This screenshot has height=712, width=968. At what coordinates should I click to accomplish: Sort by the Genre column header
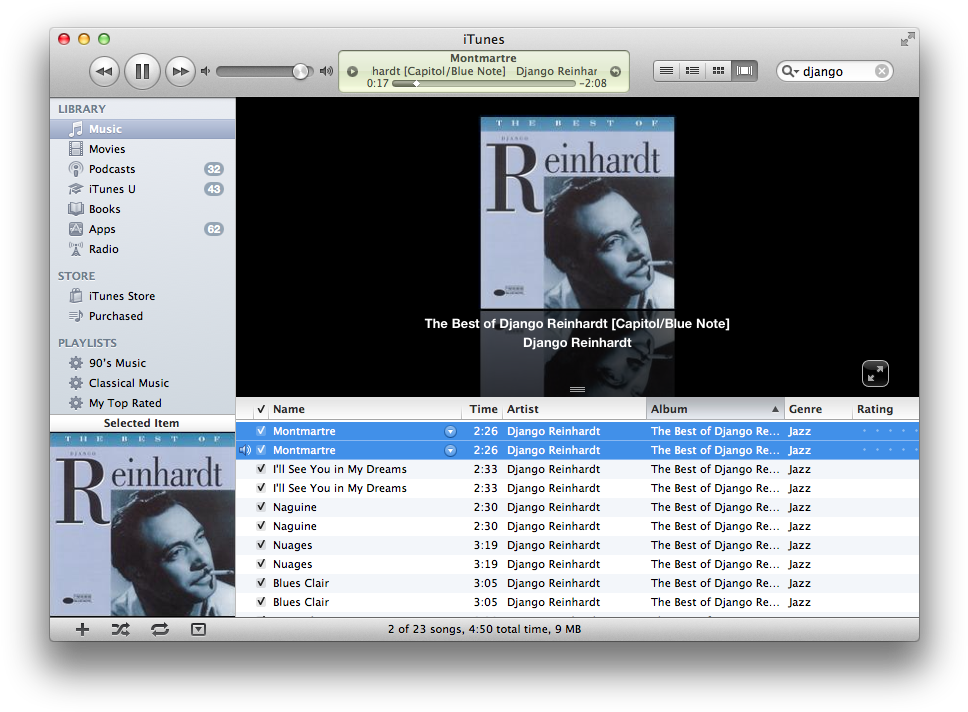[x=818, y=409]
